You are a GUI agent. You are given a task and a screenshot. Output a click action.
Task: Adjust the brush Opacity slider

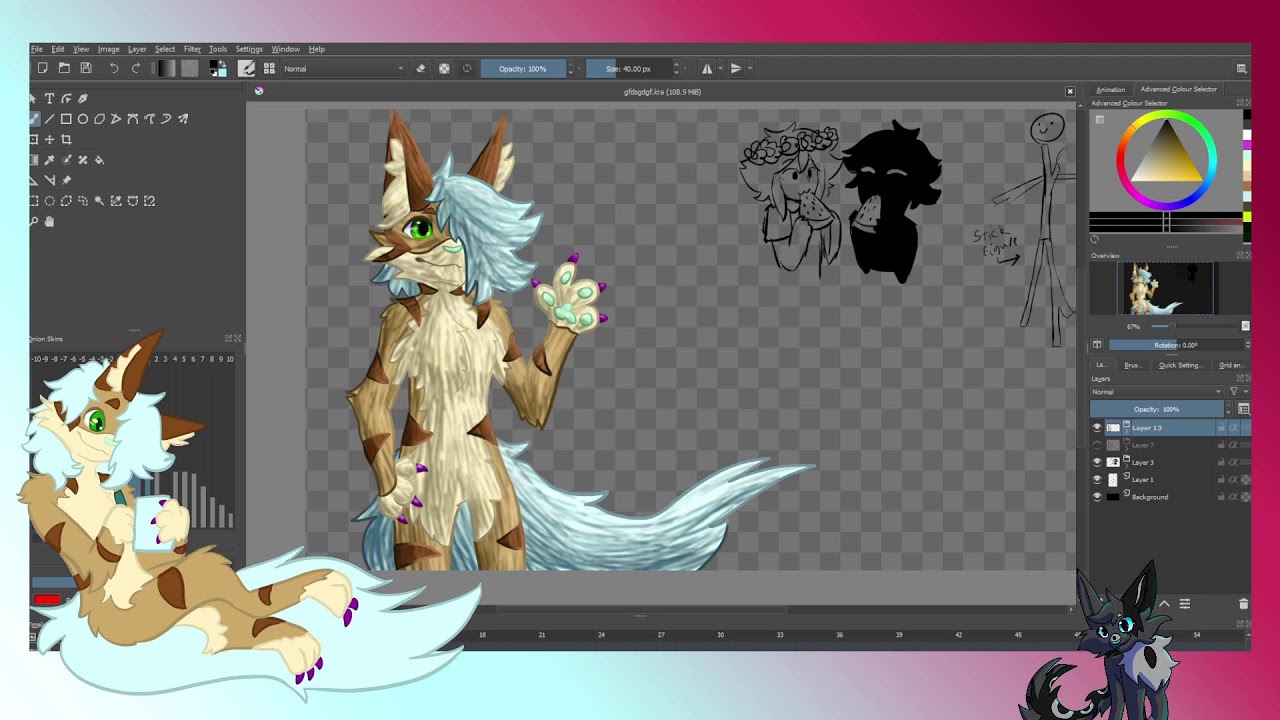[523, 69]
